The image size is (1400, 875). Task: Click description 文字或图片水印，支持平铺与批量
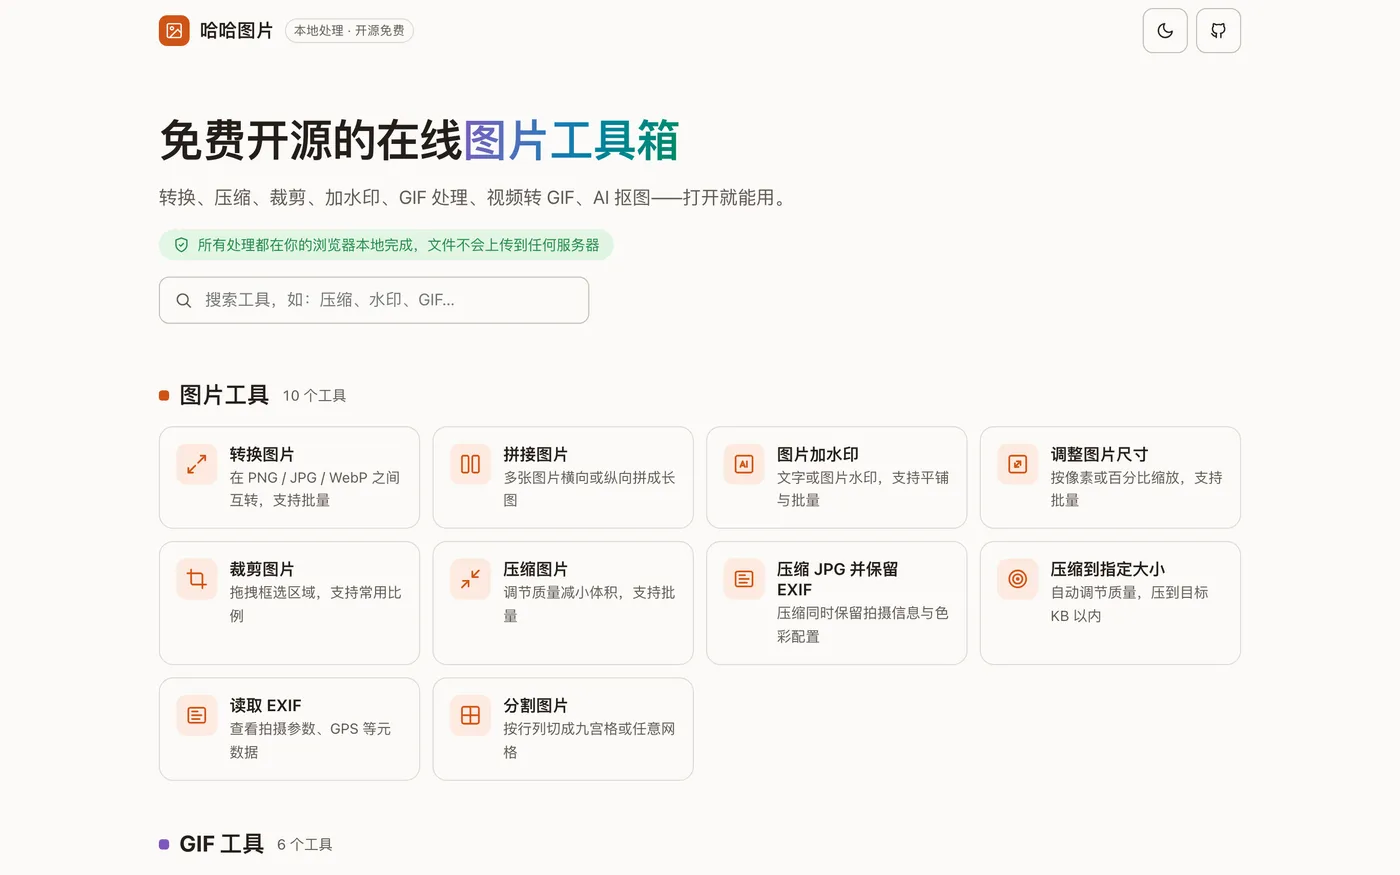tap(863, 489)
